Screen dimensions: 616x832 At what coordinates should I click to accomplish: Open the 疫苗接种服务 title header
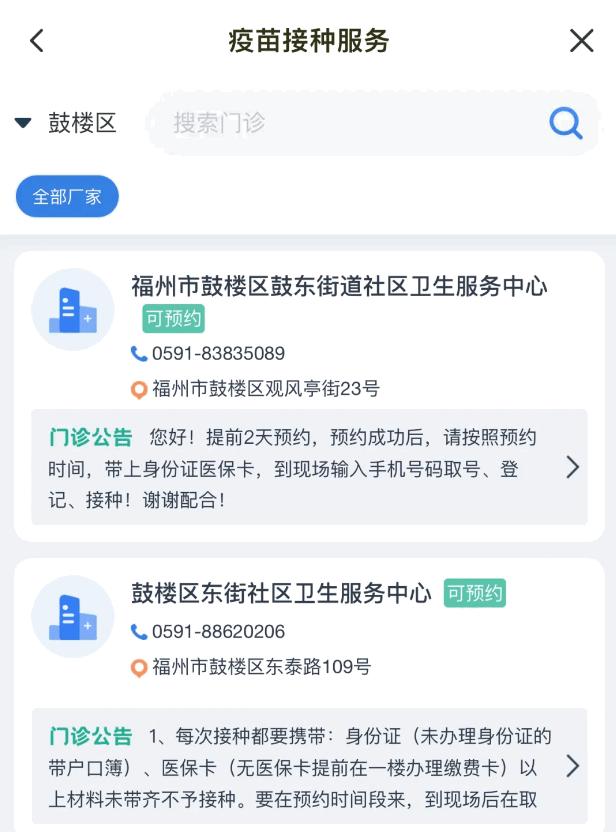(308, 40)
